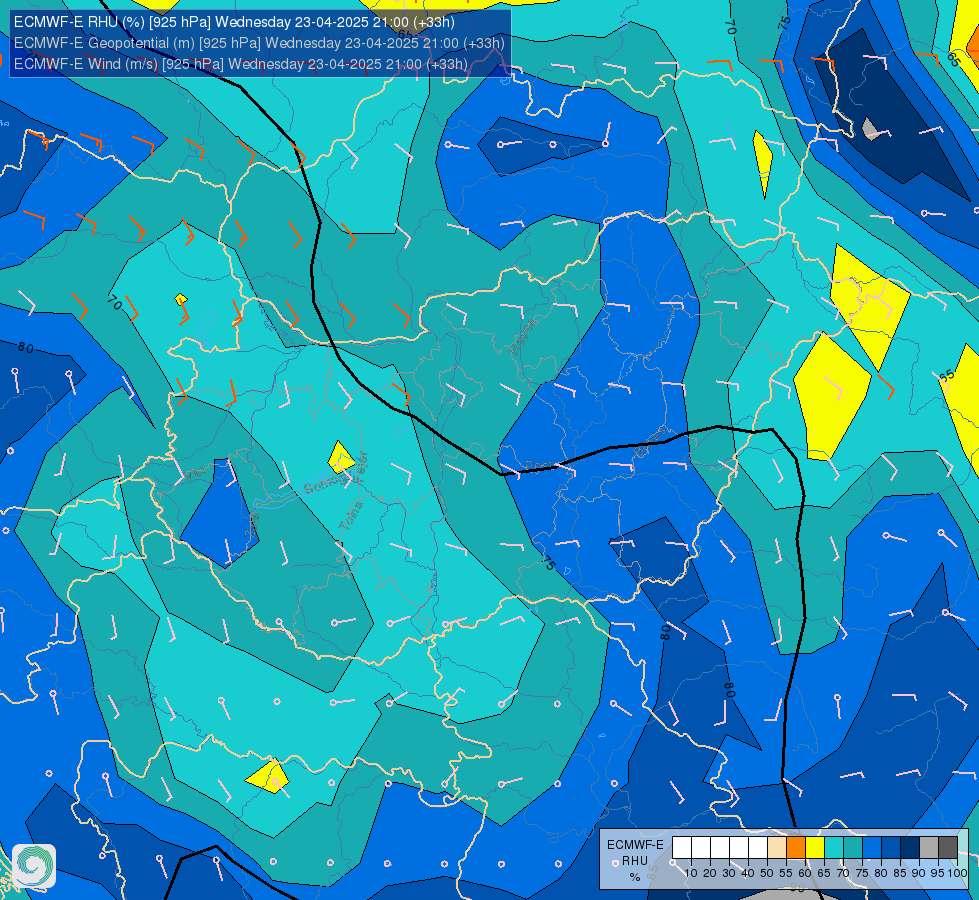This screenshot has height=900, width=979.
Task: Click the '90' tick value in legend
Action: (x=918, y=873)
